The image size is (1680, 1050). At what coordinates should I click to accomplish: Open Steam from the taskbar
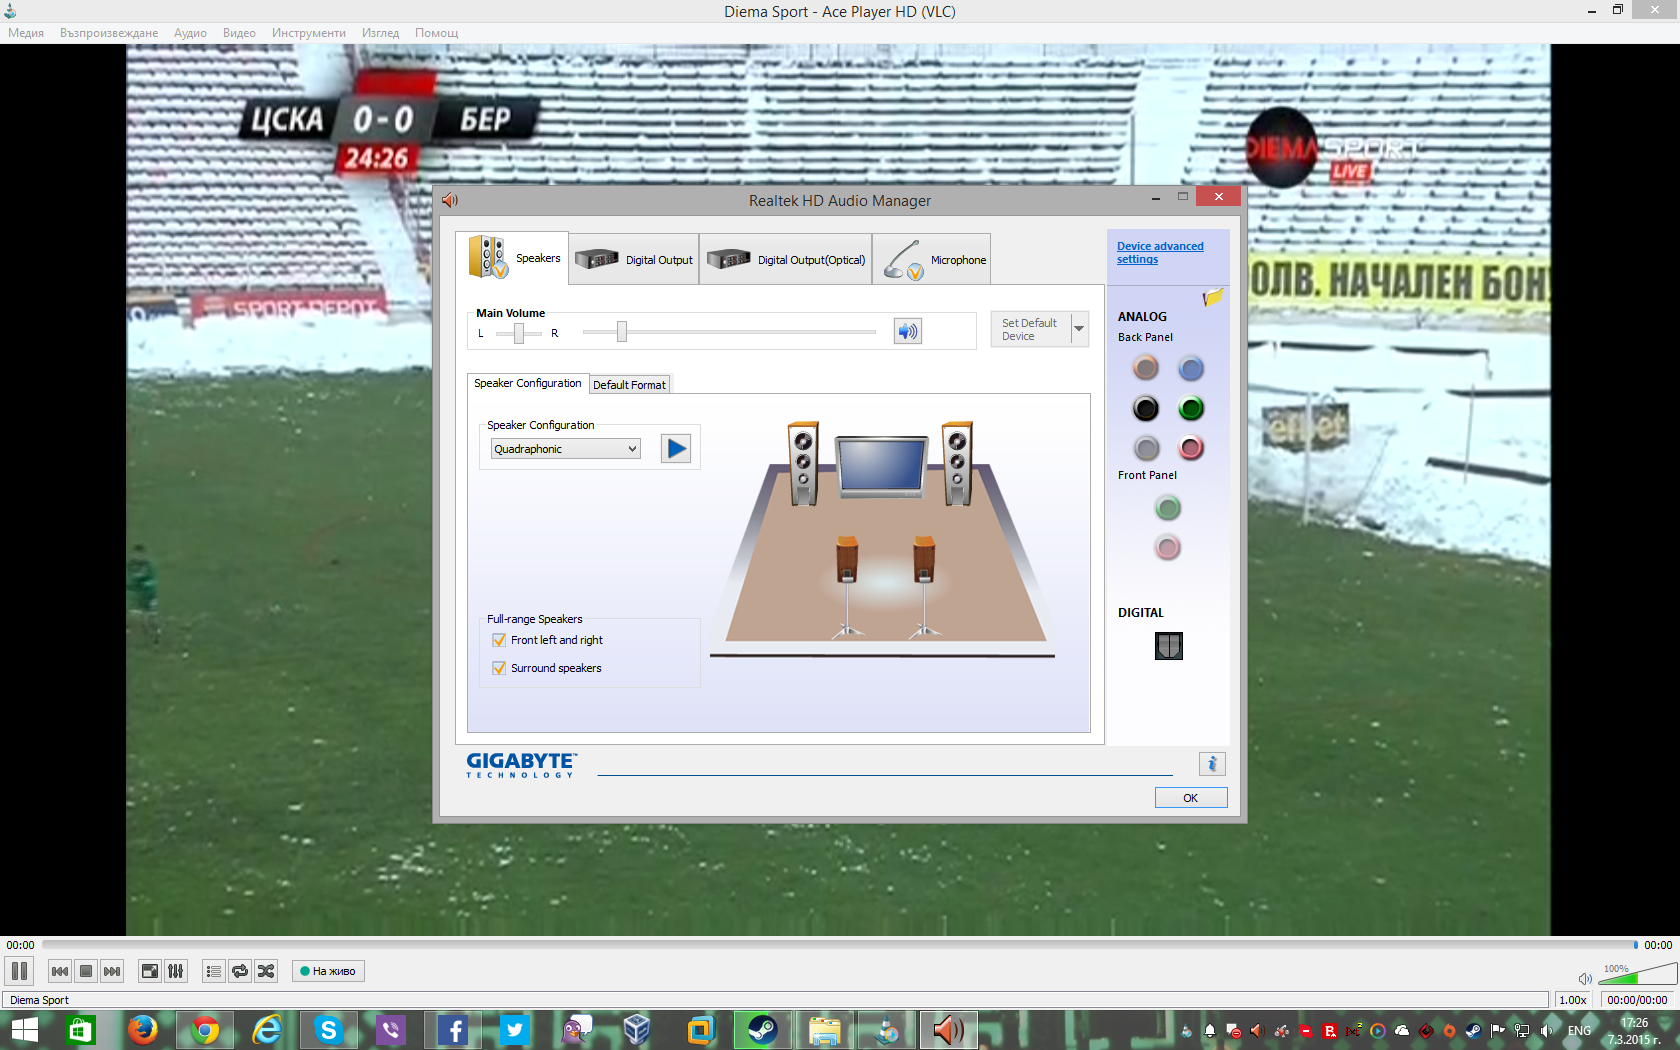[x=762, y=1030]
